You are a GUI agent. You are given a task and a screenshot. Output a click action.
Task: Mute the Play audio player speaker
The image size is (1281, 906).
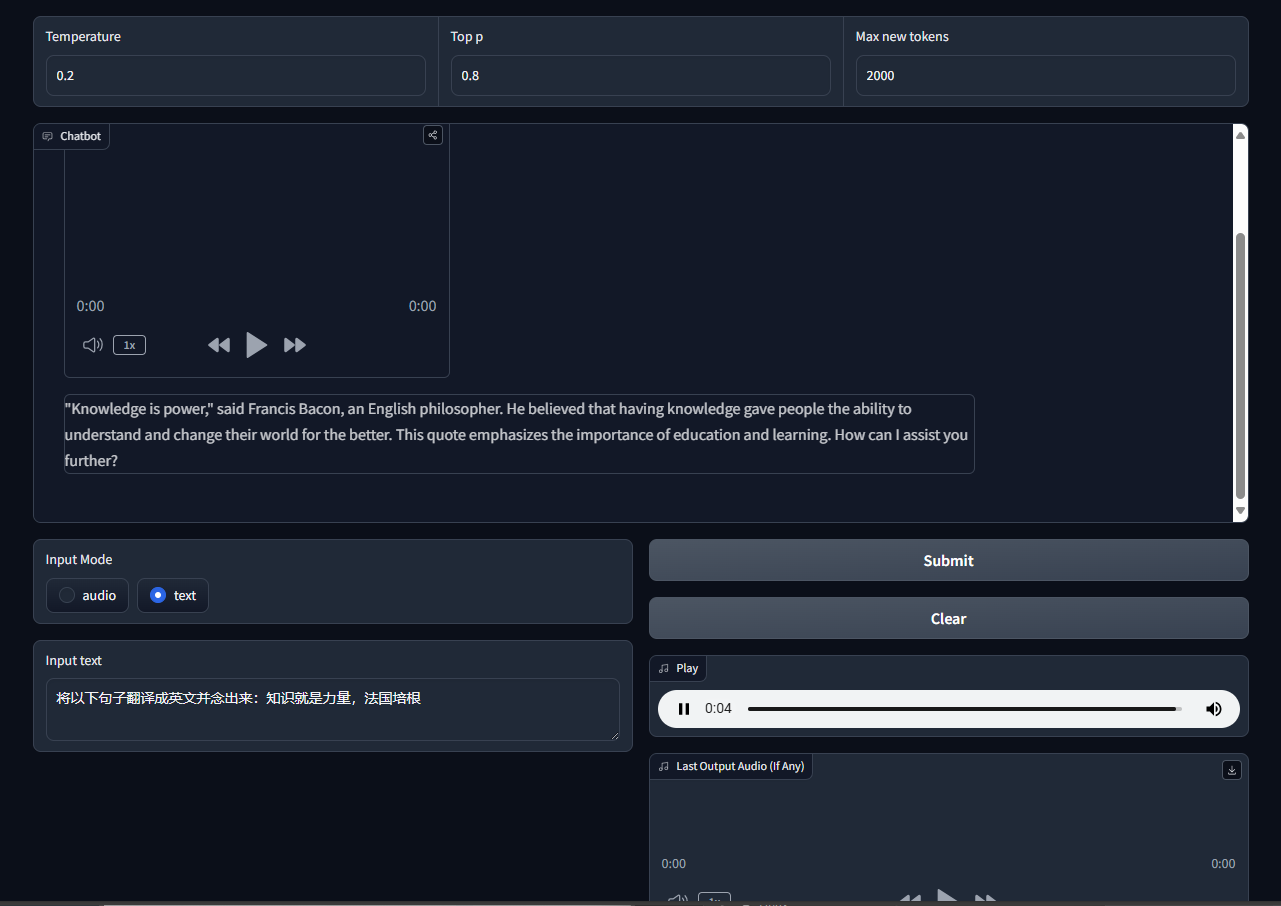tap(1213, 709)
